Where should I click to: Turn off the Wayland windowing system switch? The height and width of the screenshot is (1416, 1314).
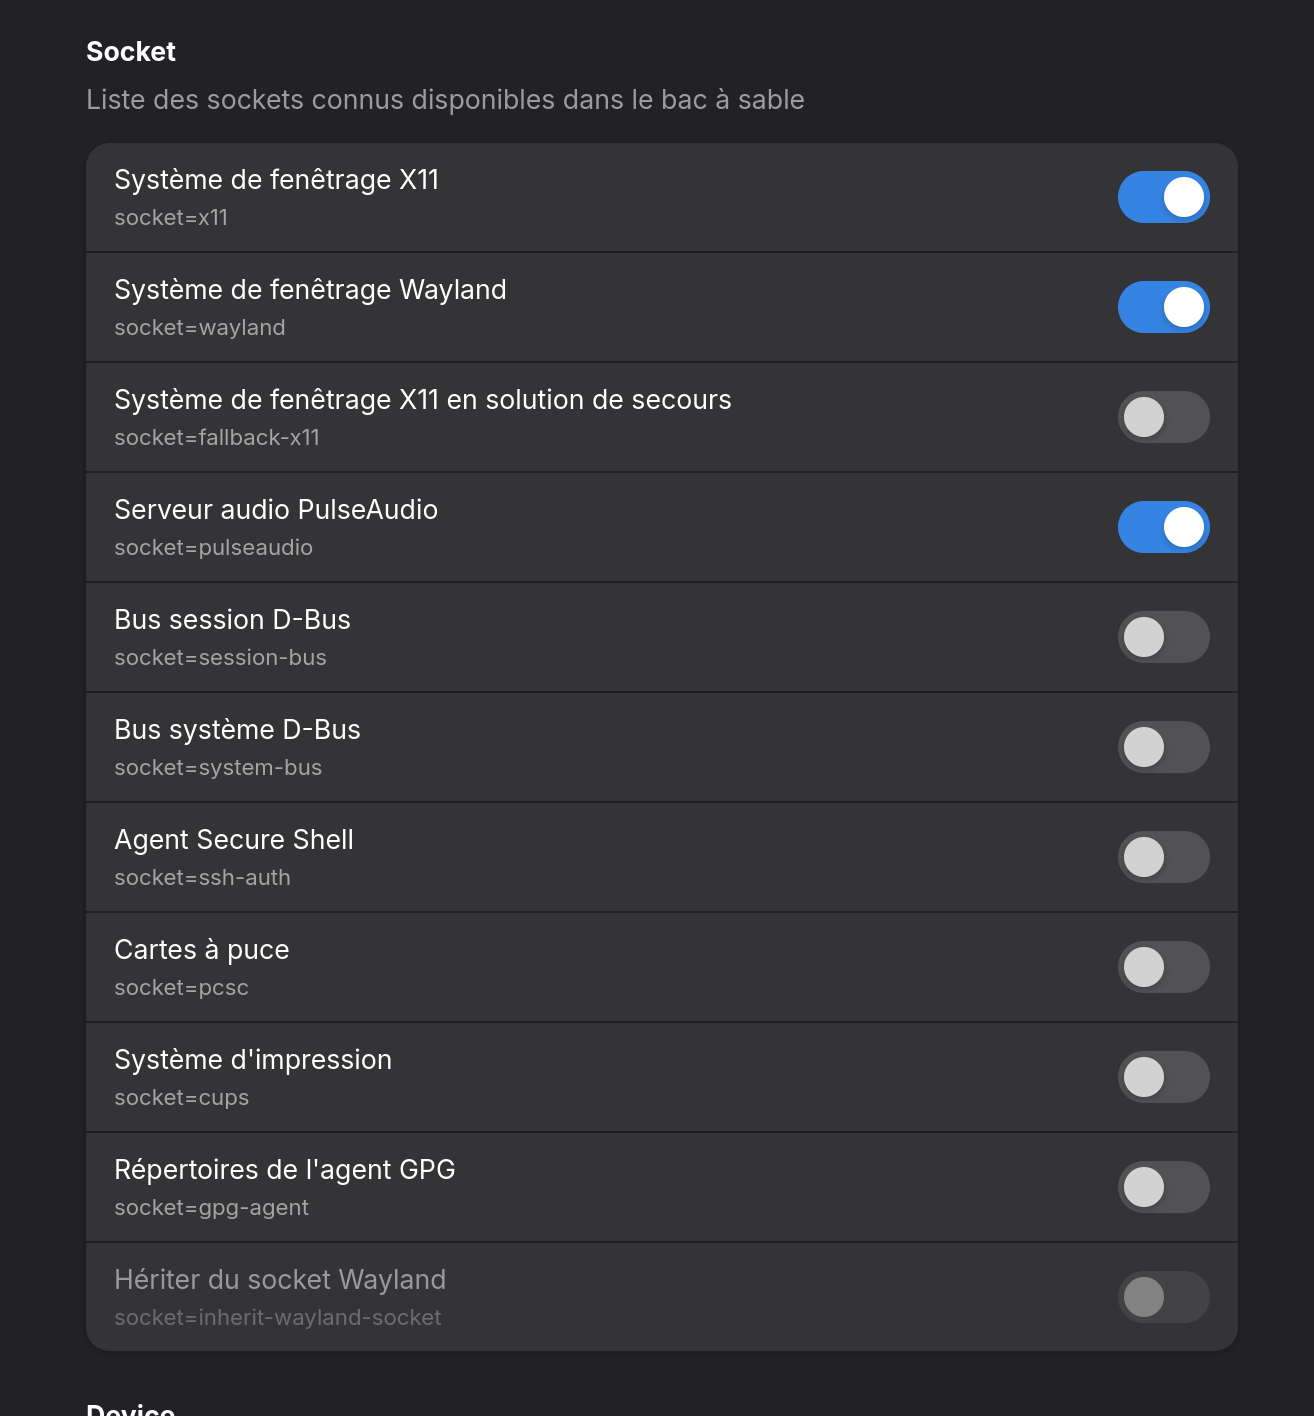point(1163,307)
